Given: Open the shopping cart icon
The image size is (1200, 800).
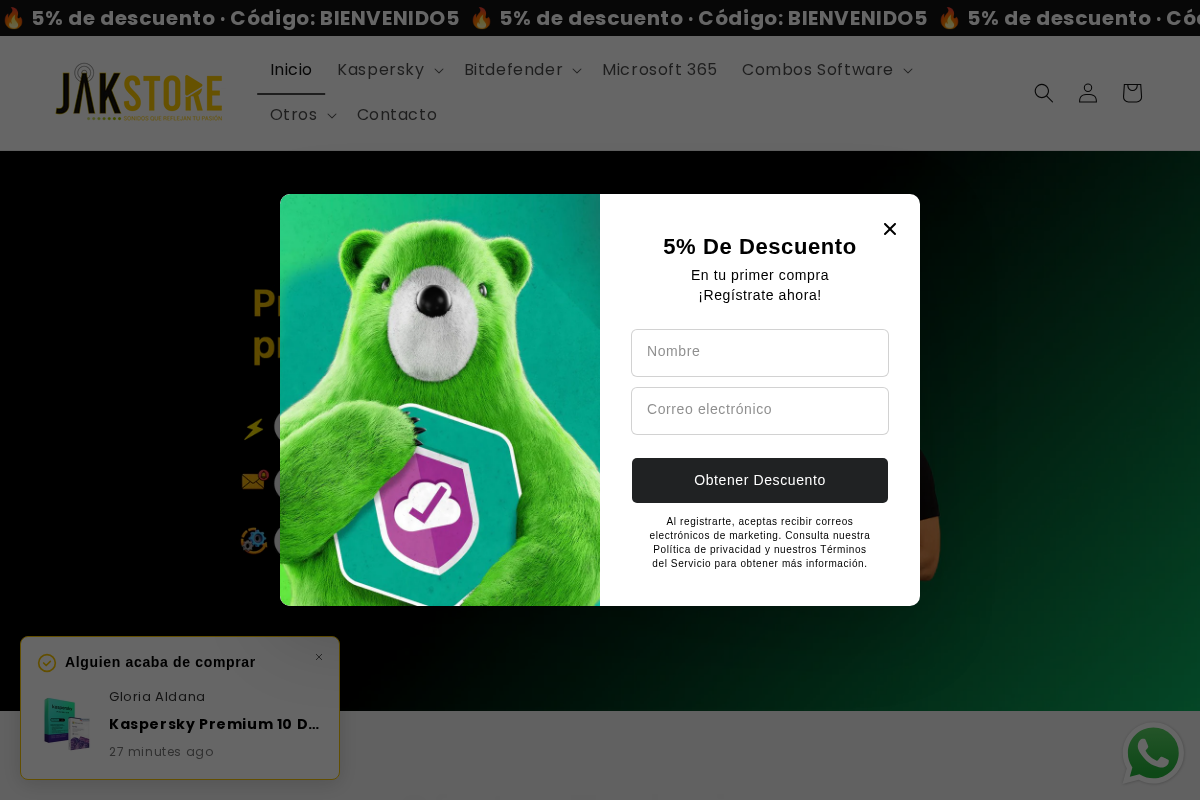Looking at the screenshot, I should click(x=1132, y=93).
